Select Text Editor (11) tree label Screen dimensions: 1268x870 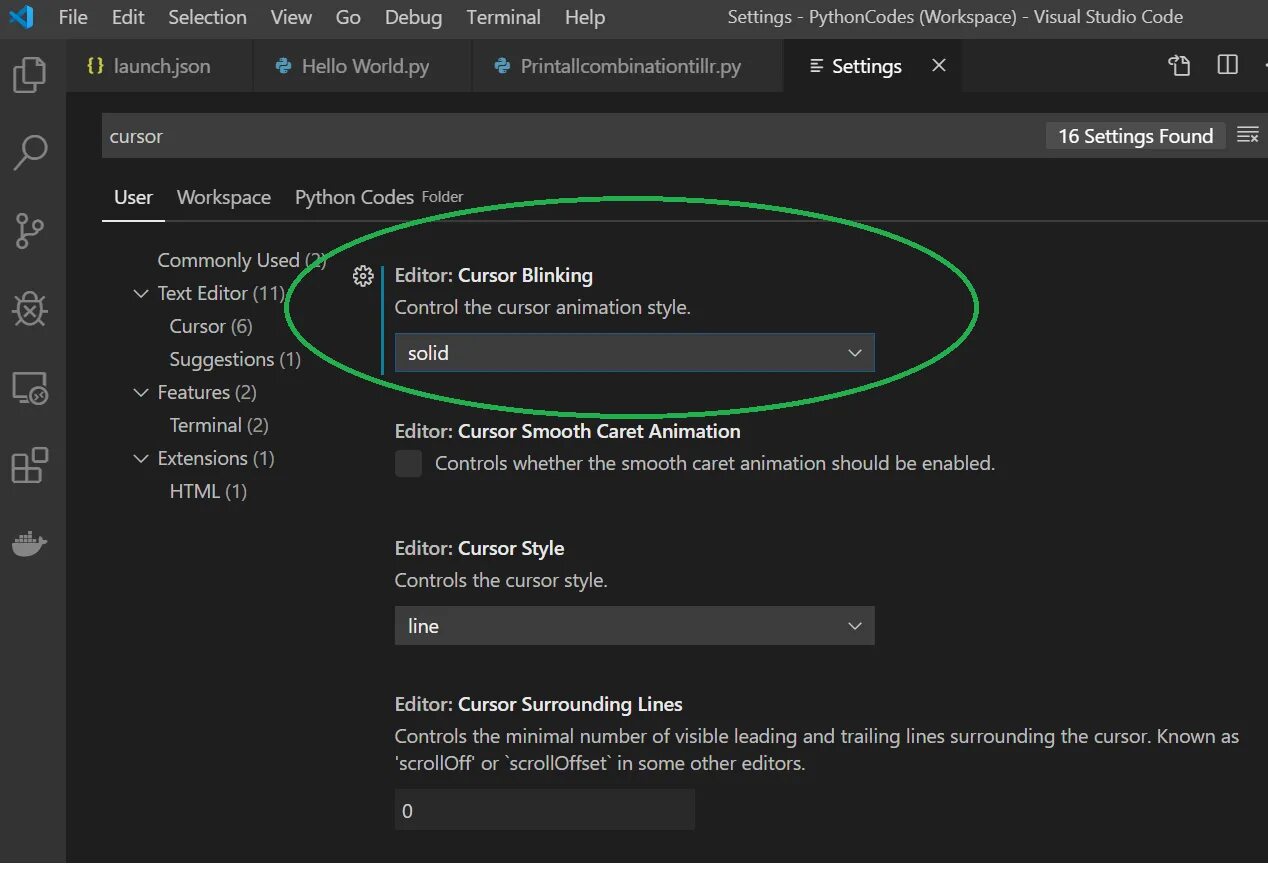coord(221,293)
